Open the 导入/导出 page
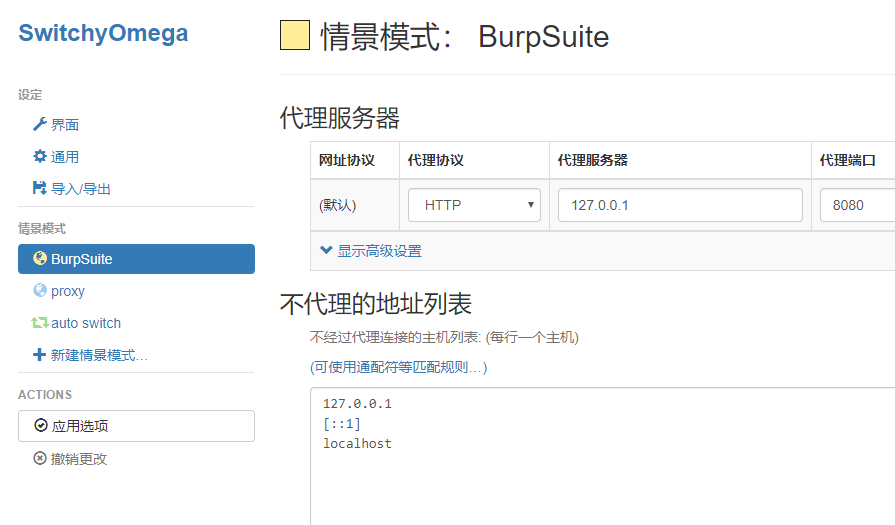Screen dimensions: 895x525 tap(80, 188)
